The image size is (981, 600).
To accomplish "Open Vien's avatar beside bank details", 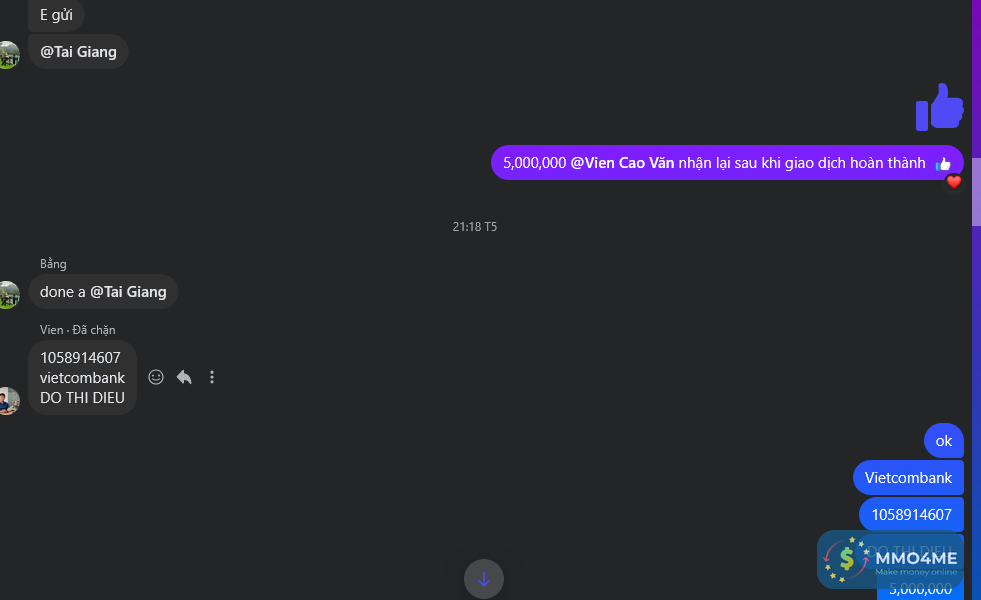I will click(8, 401).
